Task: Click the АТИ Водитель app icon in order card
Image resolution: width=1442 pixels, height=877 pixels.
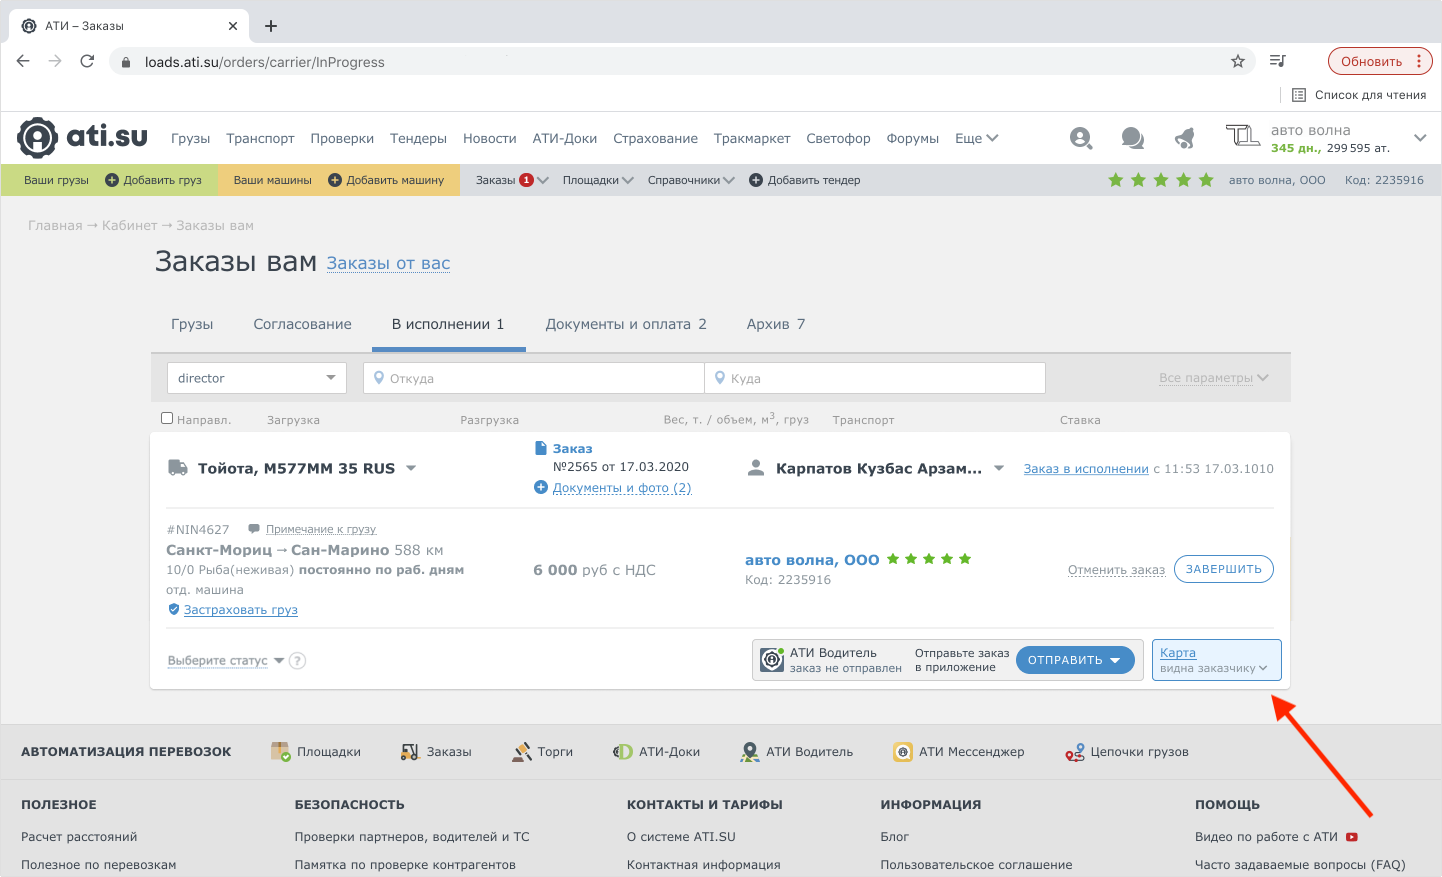Action: (772, 660)
